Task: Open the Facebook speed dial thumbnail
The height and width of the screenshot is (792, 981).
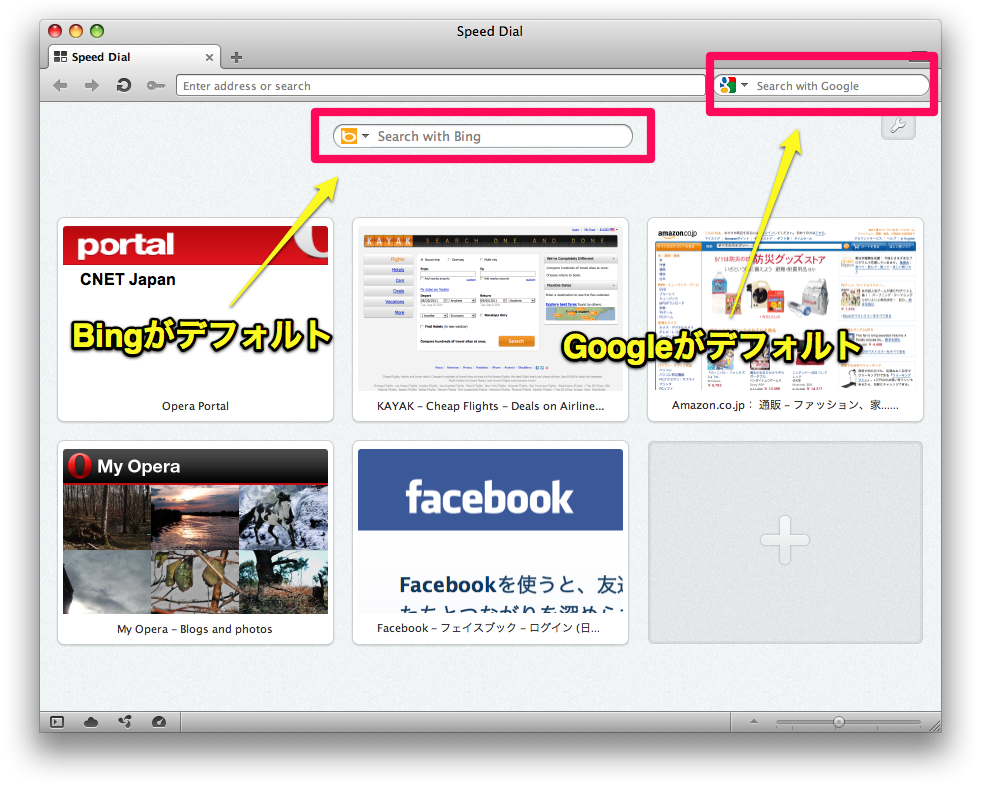Action: (490, 542)
